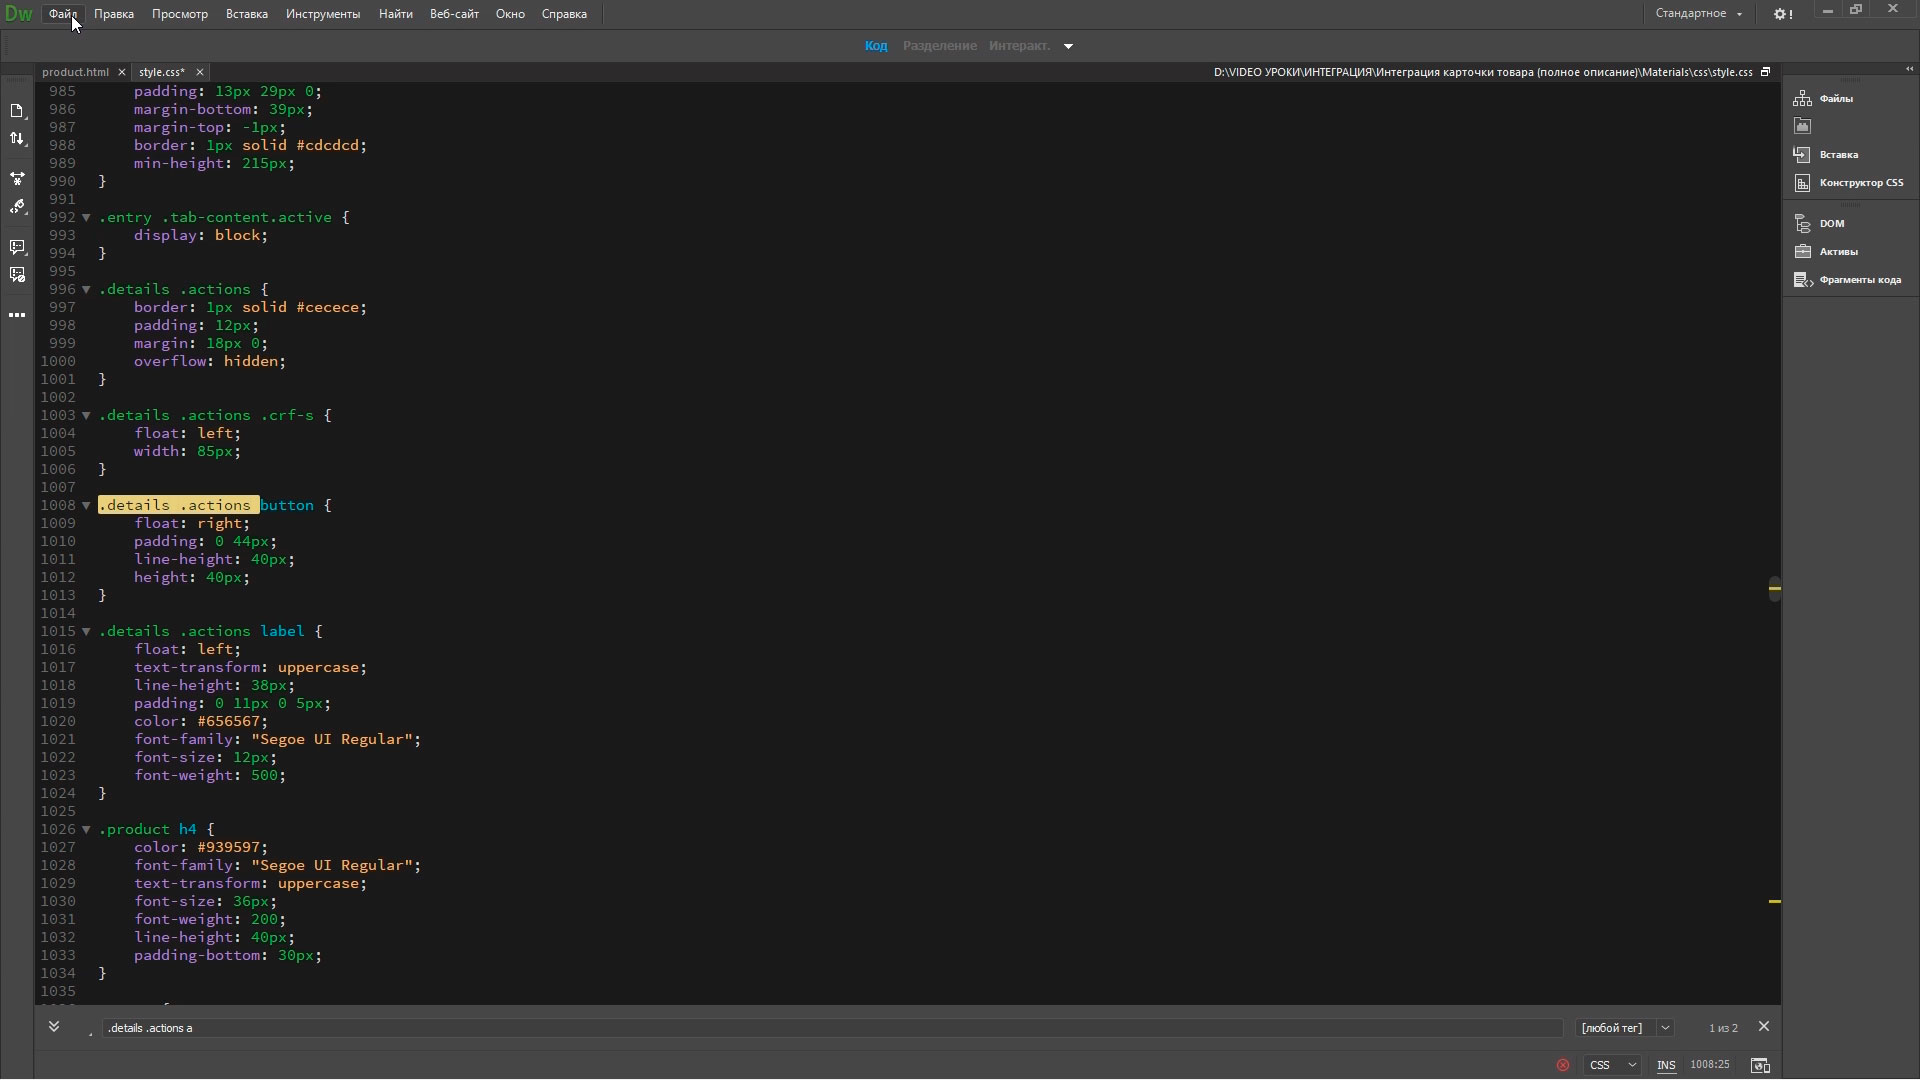Switch to Разделение split view

click(x=940, y=46)
